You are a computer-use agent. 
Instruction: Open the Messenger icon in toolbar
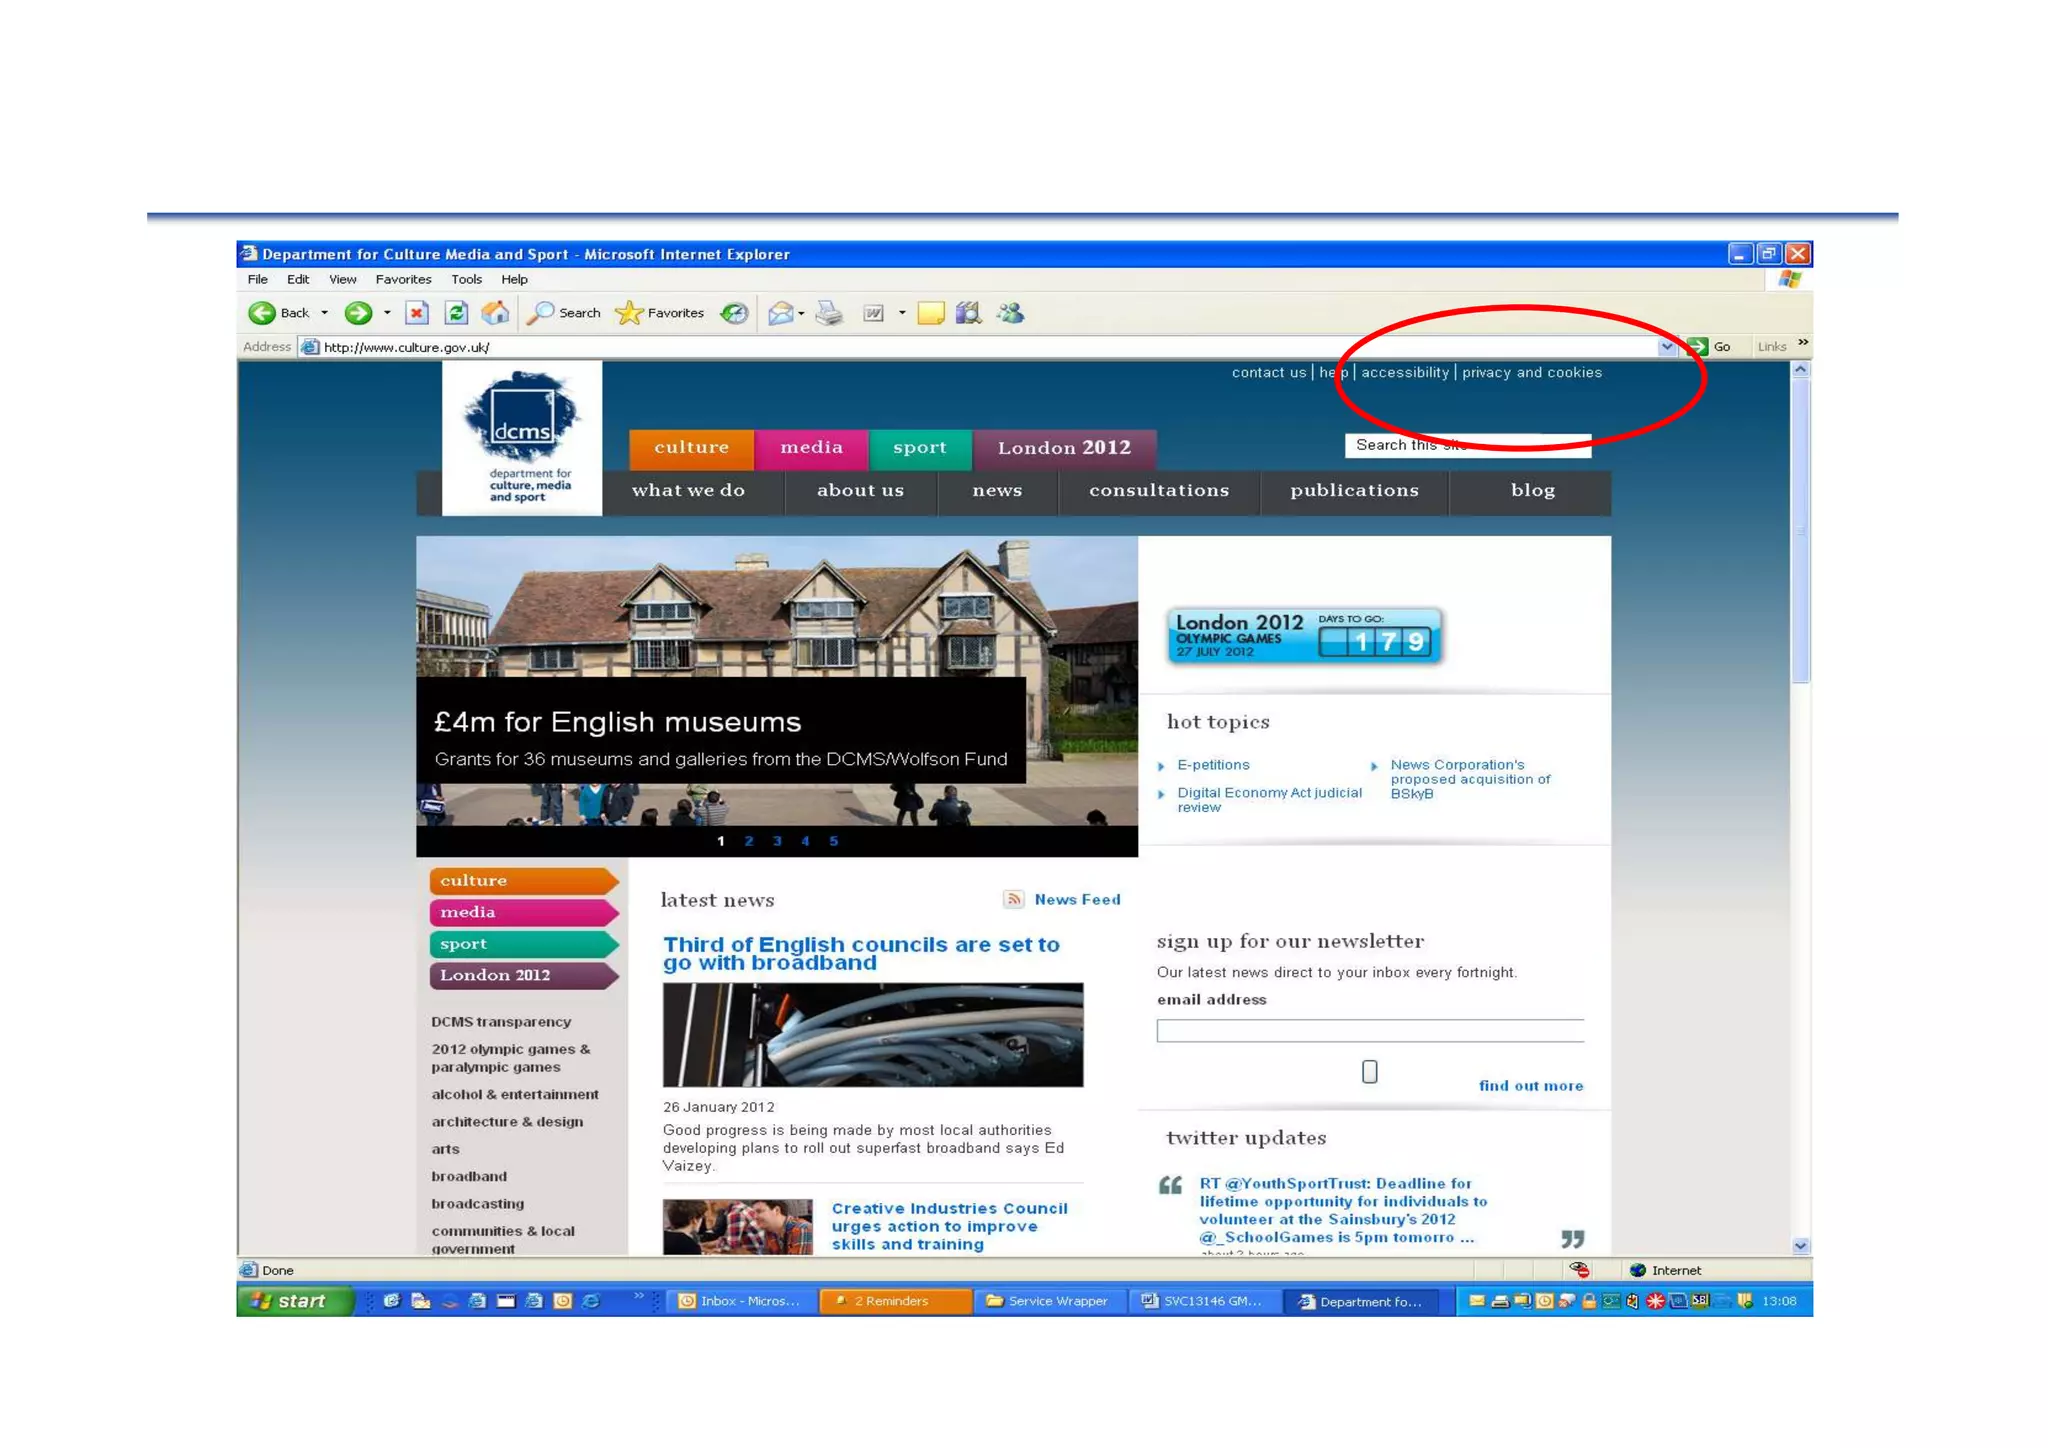tap(1011, 313)
